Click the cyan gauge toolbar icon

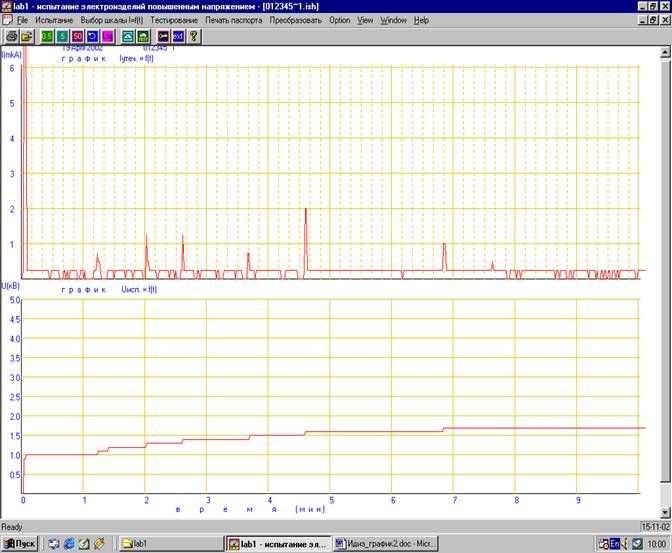(x=128, y=36)
